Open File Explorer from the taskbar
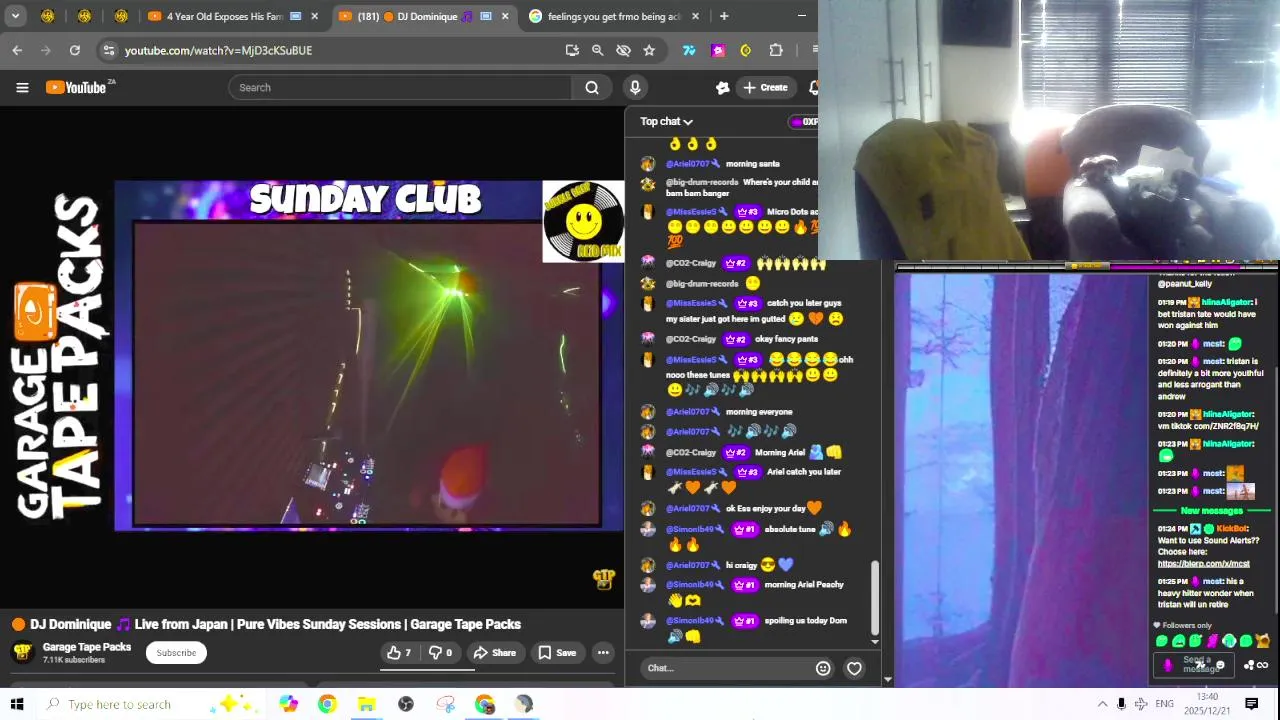This screenshot has height=720, width=1280. (x=366, y=704)
